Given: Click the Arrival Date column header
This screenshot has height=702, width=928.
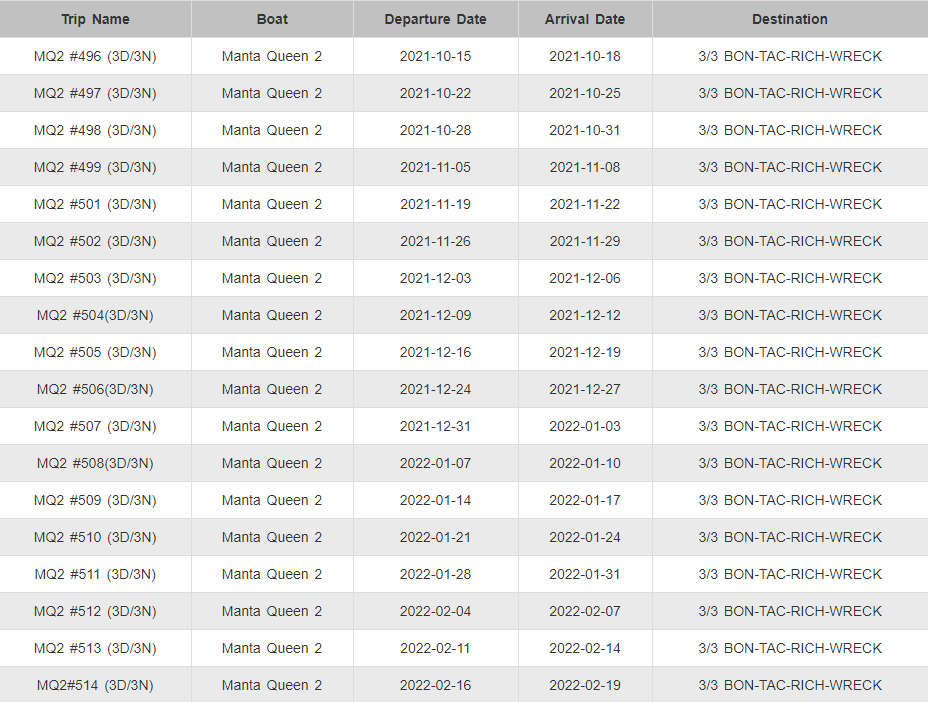Looking at the screenshot, I should 585,19.
